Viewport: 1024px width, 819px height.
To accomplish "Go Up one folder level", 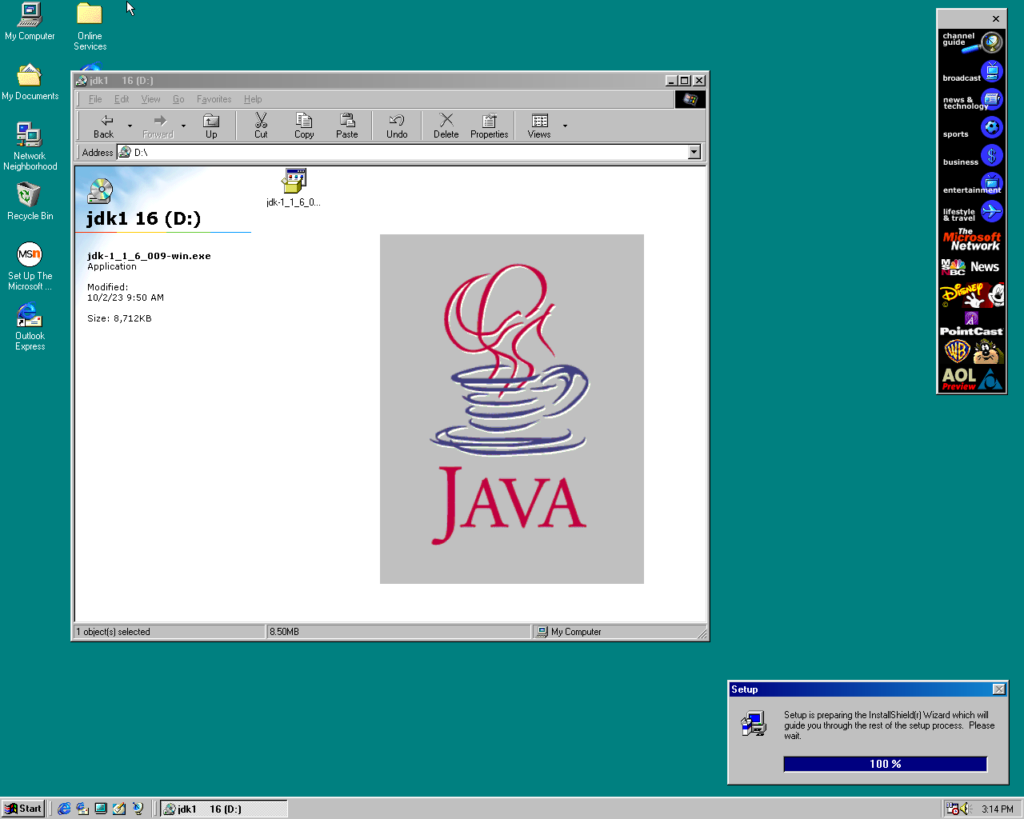I will [x=211, y=126].
